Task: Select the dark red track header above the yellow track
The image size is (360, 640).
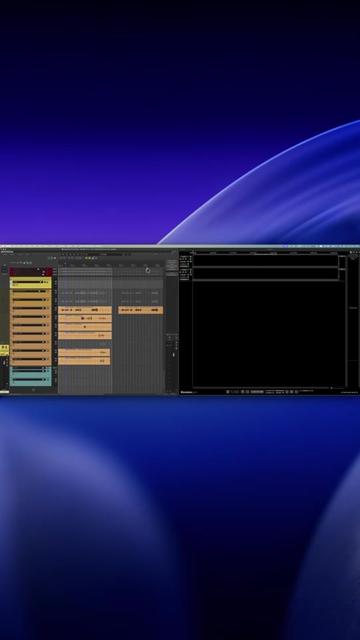Action: click(x=31, y=272)
